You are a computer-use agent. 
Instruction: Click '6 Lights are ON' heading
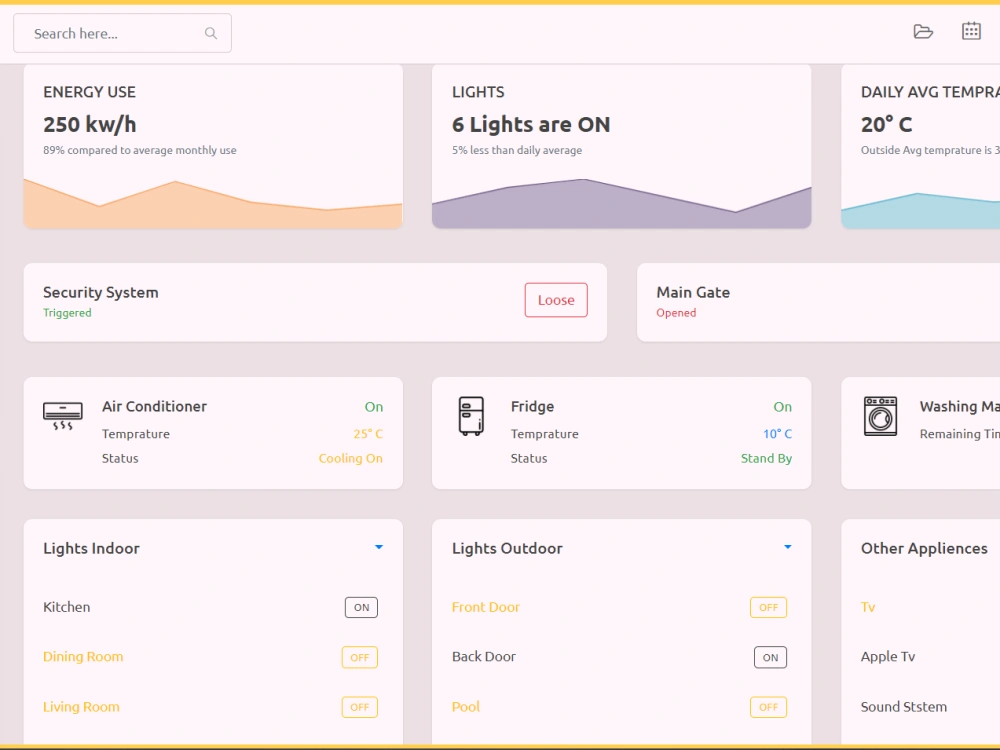531,124
